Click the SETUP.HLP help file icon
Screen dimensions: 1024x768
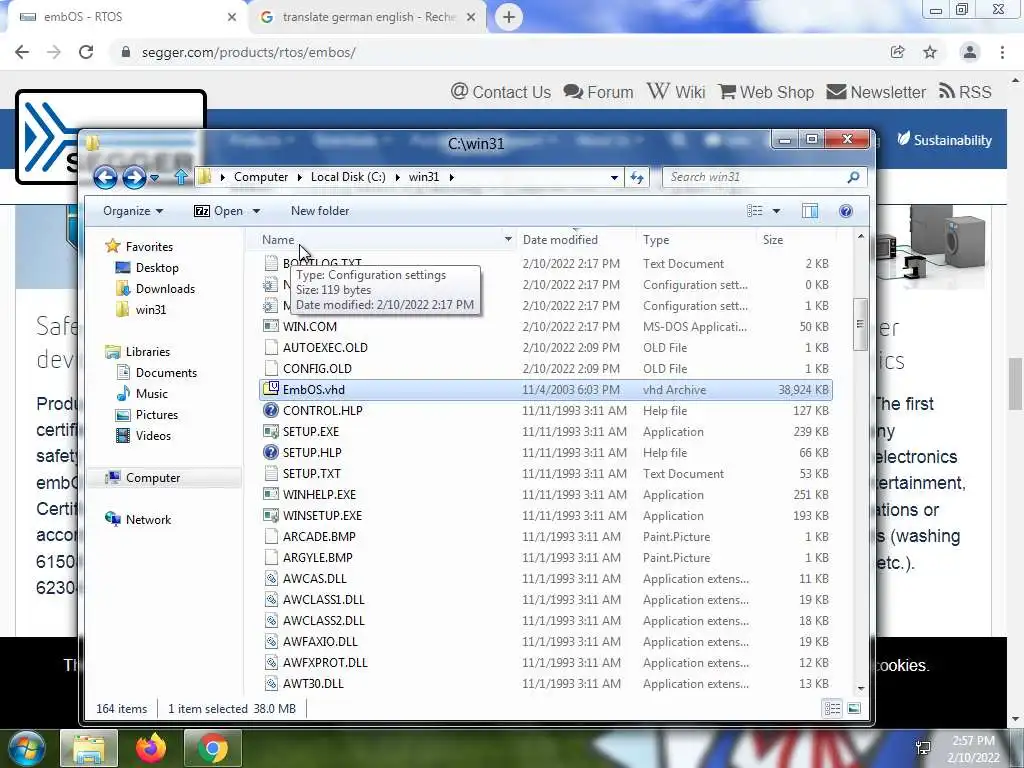coord(271,453)
